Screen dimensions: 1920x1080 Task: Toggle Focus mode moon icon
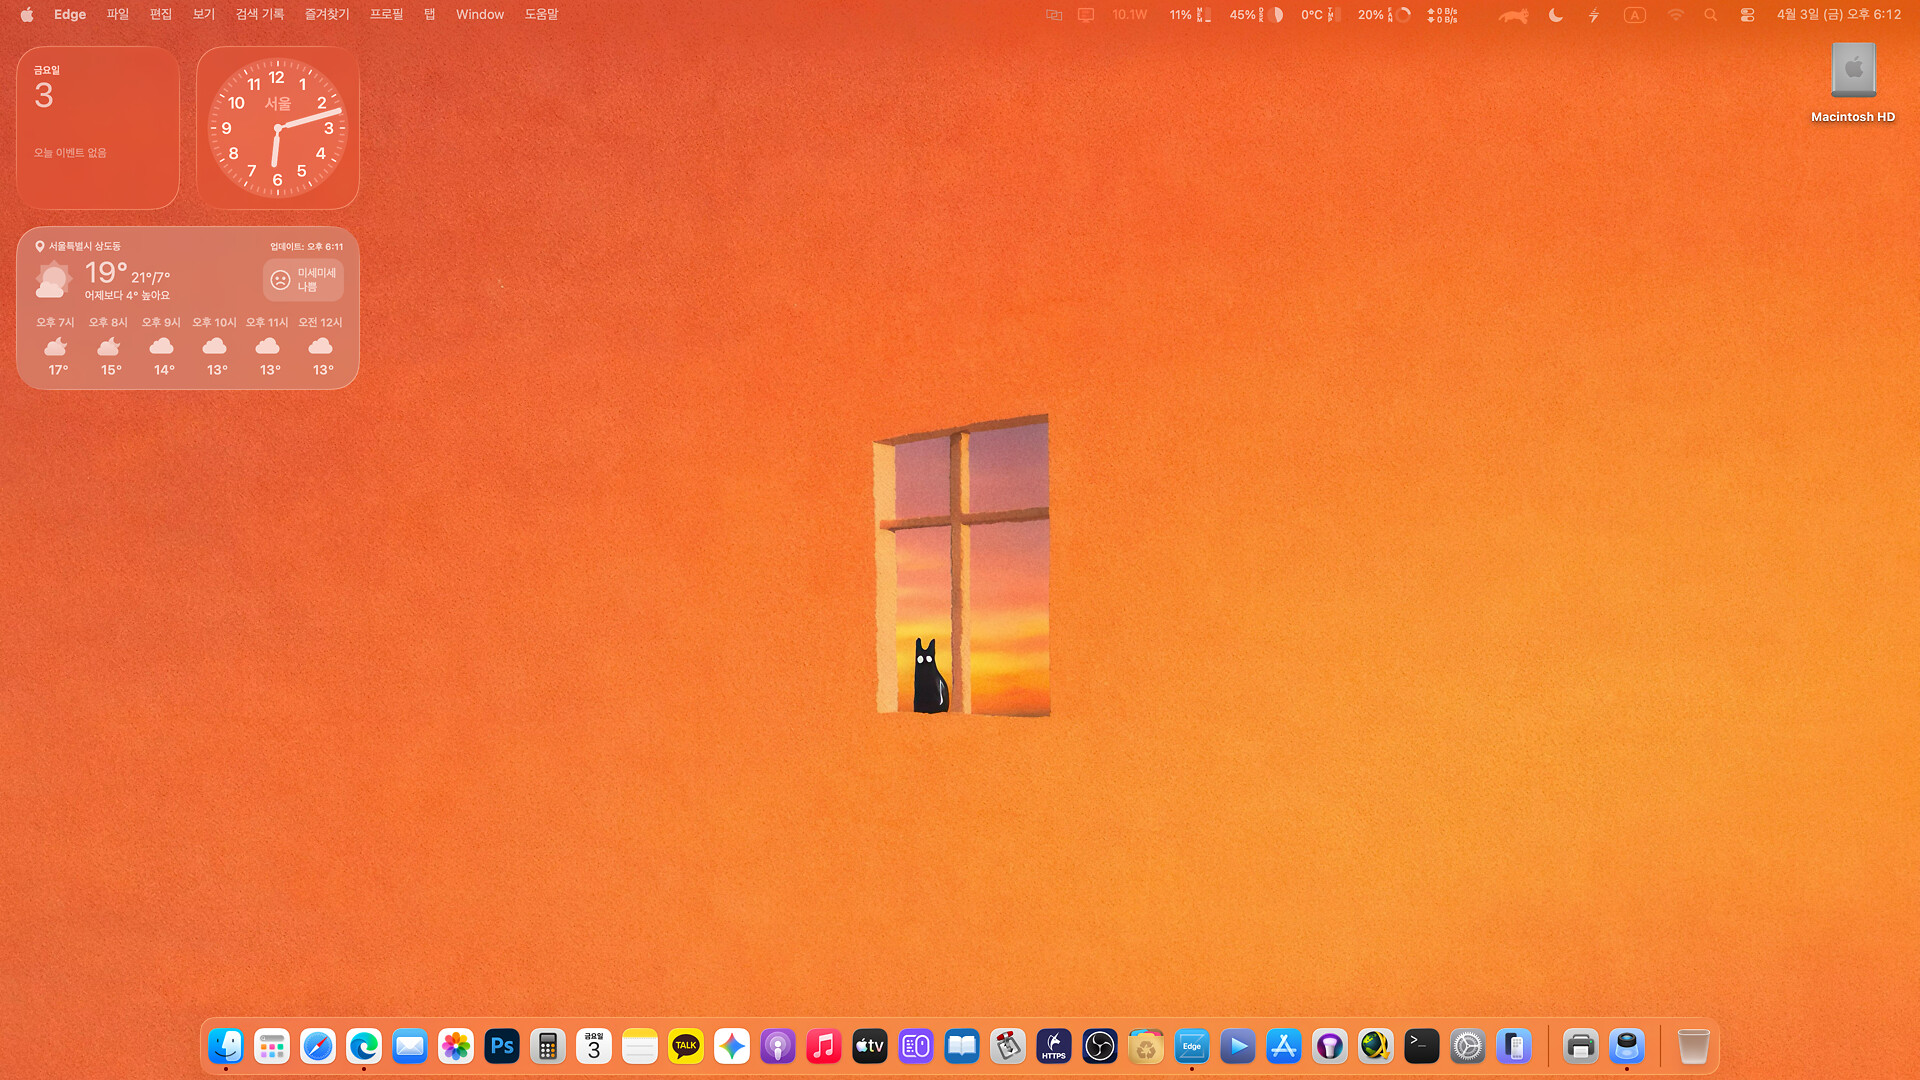(1555, 15)
